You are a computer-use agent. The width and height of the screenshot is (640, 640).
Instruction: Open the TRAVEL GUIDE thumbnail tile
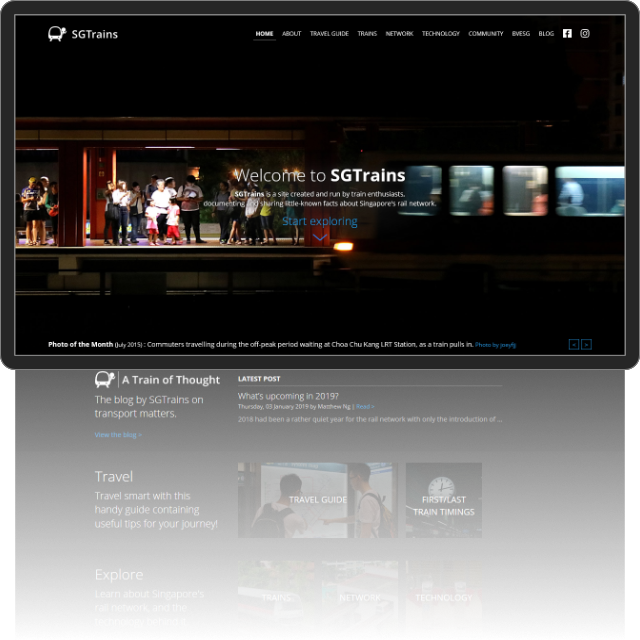pos(318,500)
